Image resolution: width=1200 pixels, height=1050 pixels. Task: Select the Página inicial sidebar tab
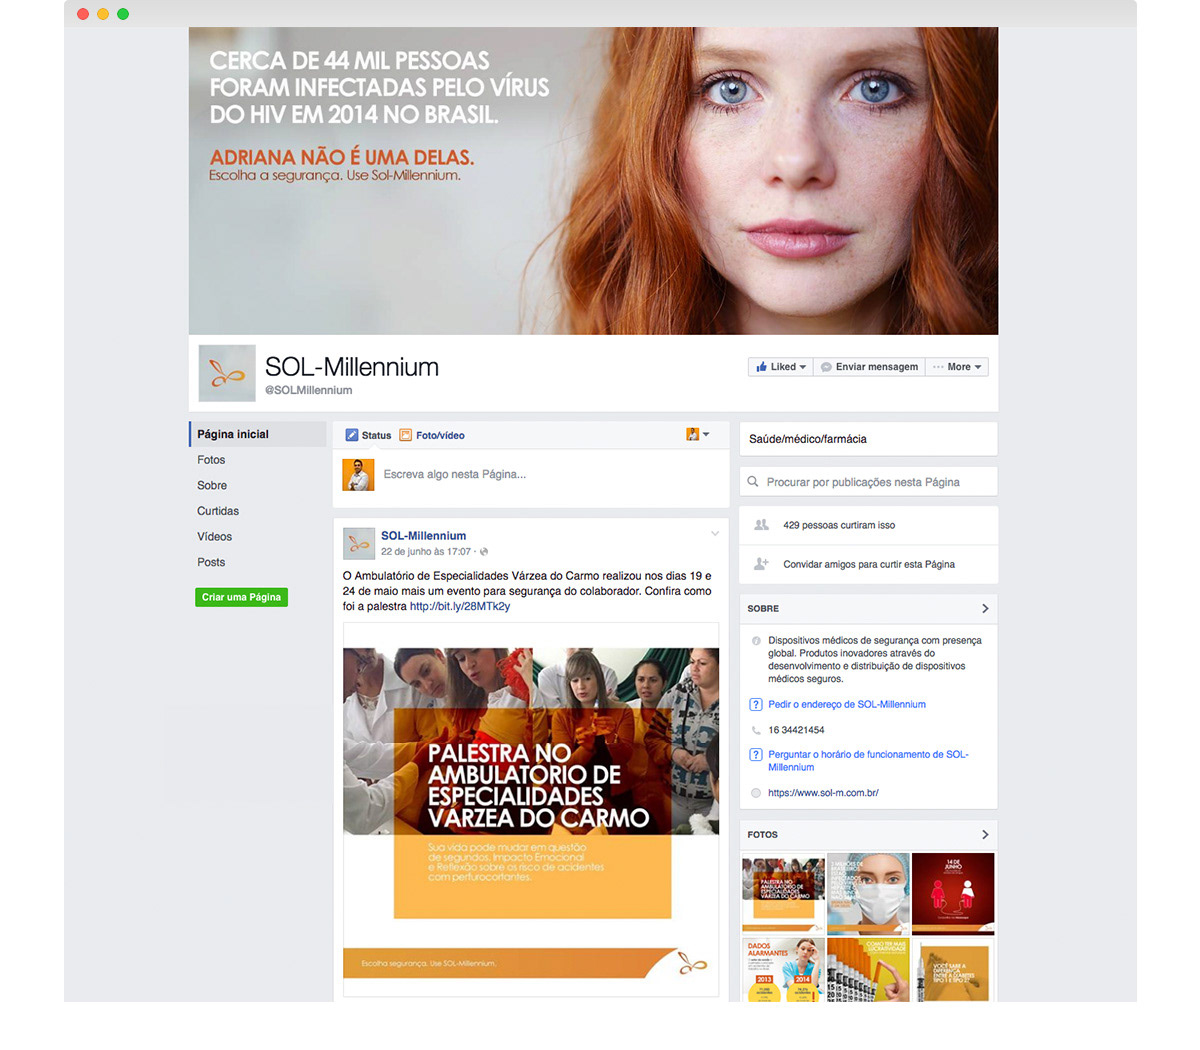(258, 434)
